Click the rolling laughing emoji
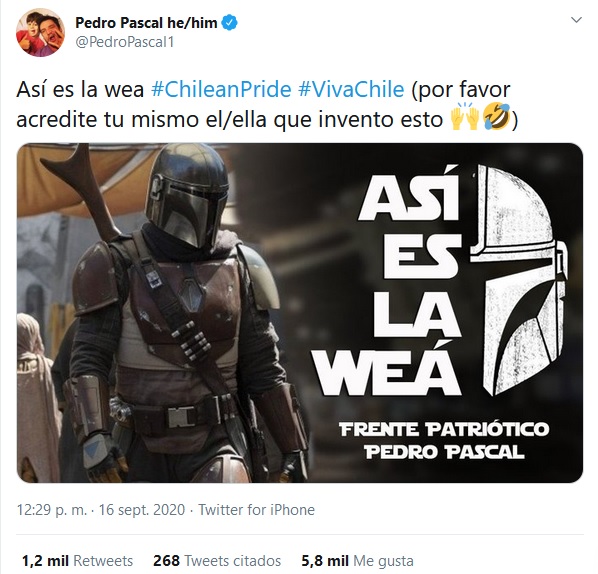Viewport: 598px width, 574px height. point(496,117)
